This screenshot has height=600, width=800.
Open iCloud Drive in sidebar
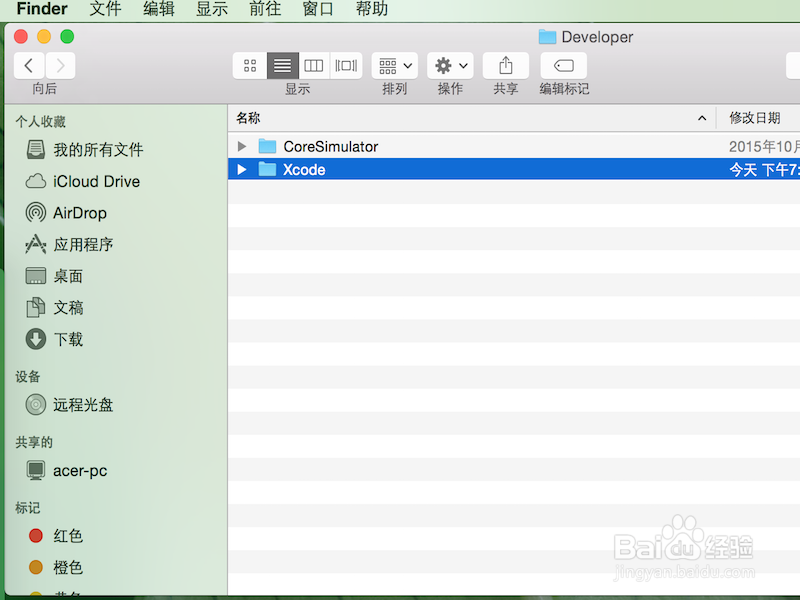[x=83, y=181]
